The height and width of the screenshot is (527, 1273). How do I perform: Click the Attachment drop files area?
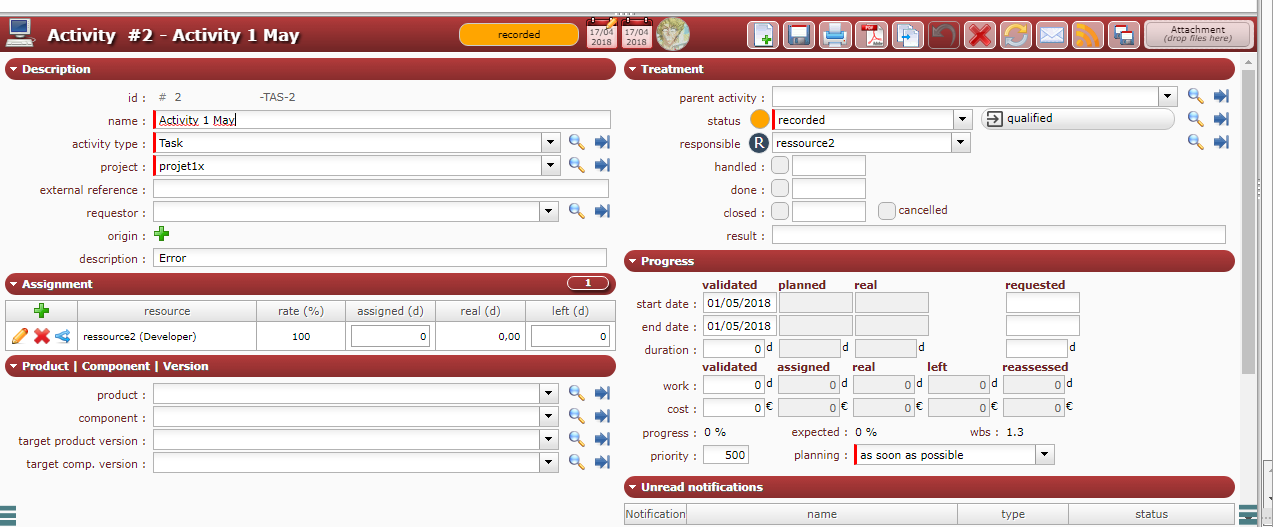[x=1197, y=35]
